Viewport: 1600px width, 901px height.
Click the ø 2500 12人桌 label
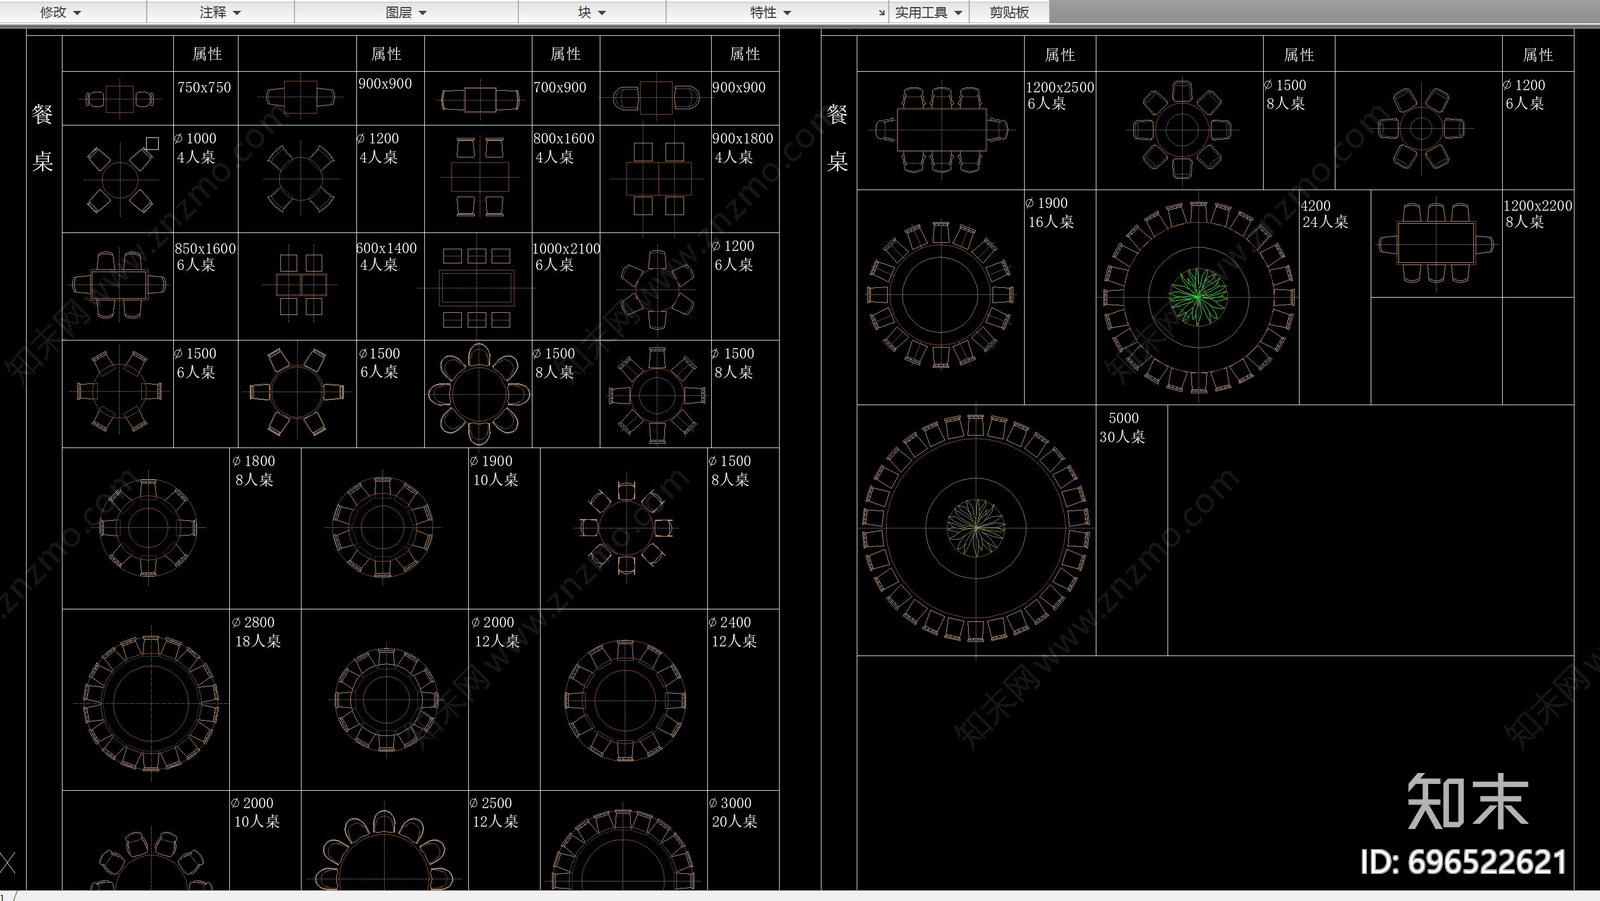pos(494,812)
